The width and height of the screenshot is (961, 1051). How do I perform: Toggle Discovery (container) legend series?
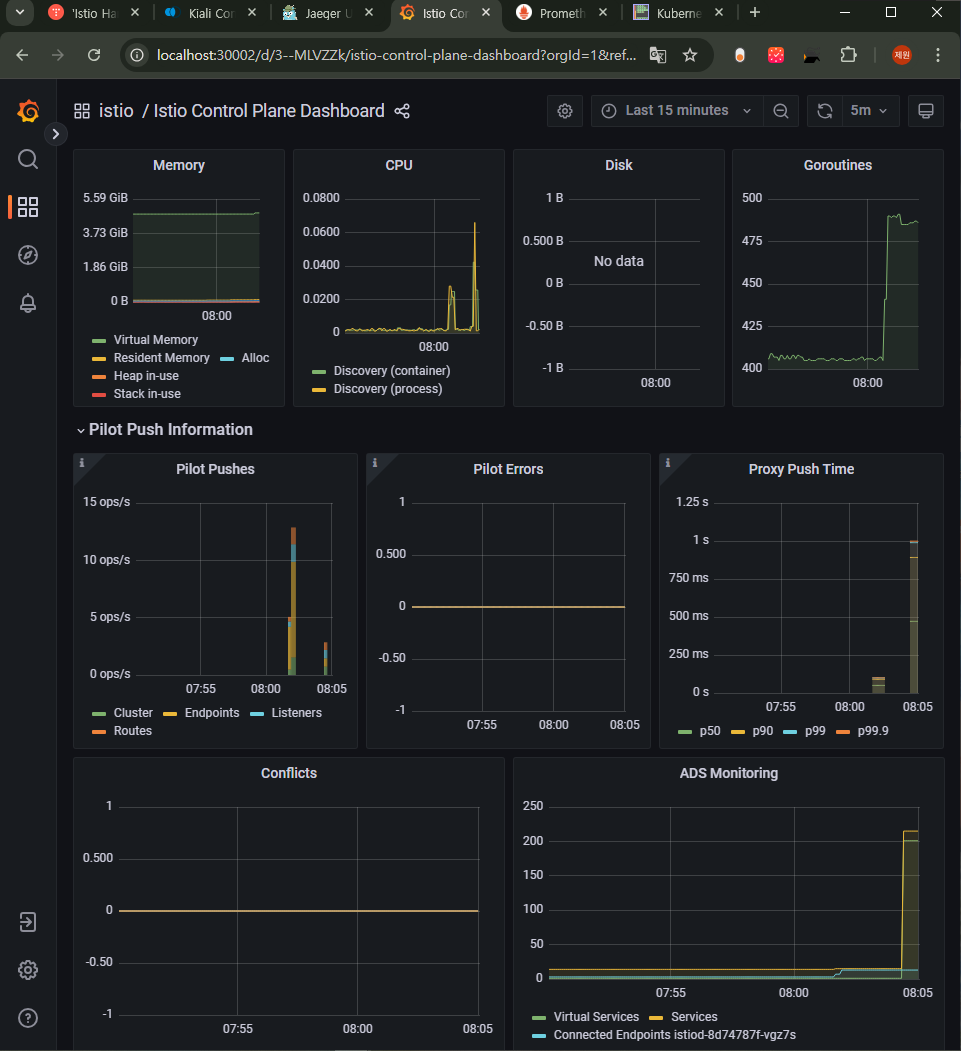click(392, 371)
